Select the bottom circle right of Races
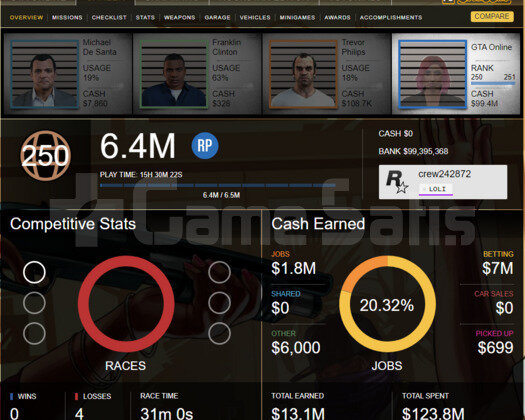 pos(219,334)
